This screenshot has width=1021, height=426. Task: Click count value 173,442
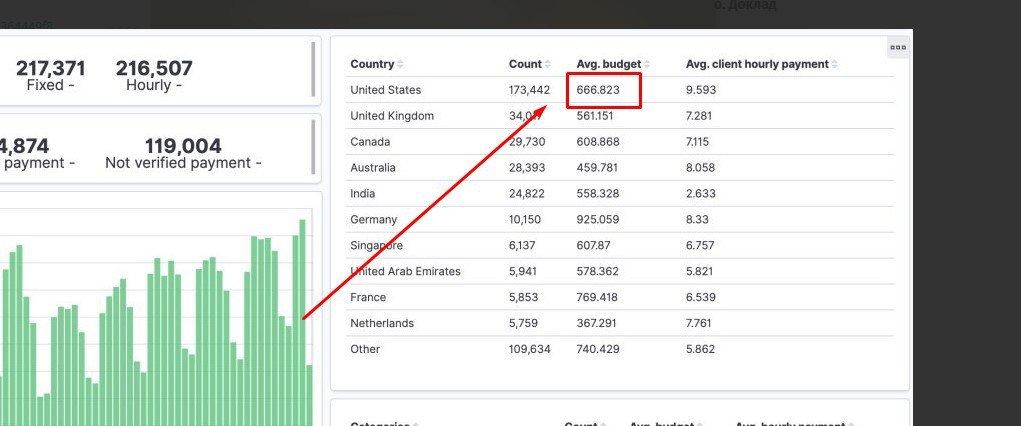[x=529, y=90]
